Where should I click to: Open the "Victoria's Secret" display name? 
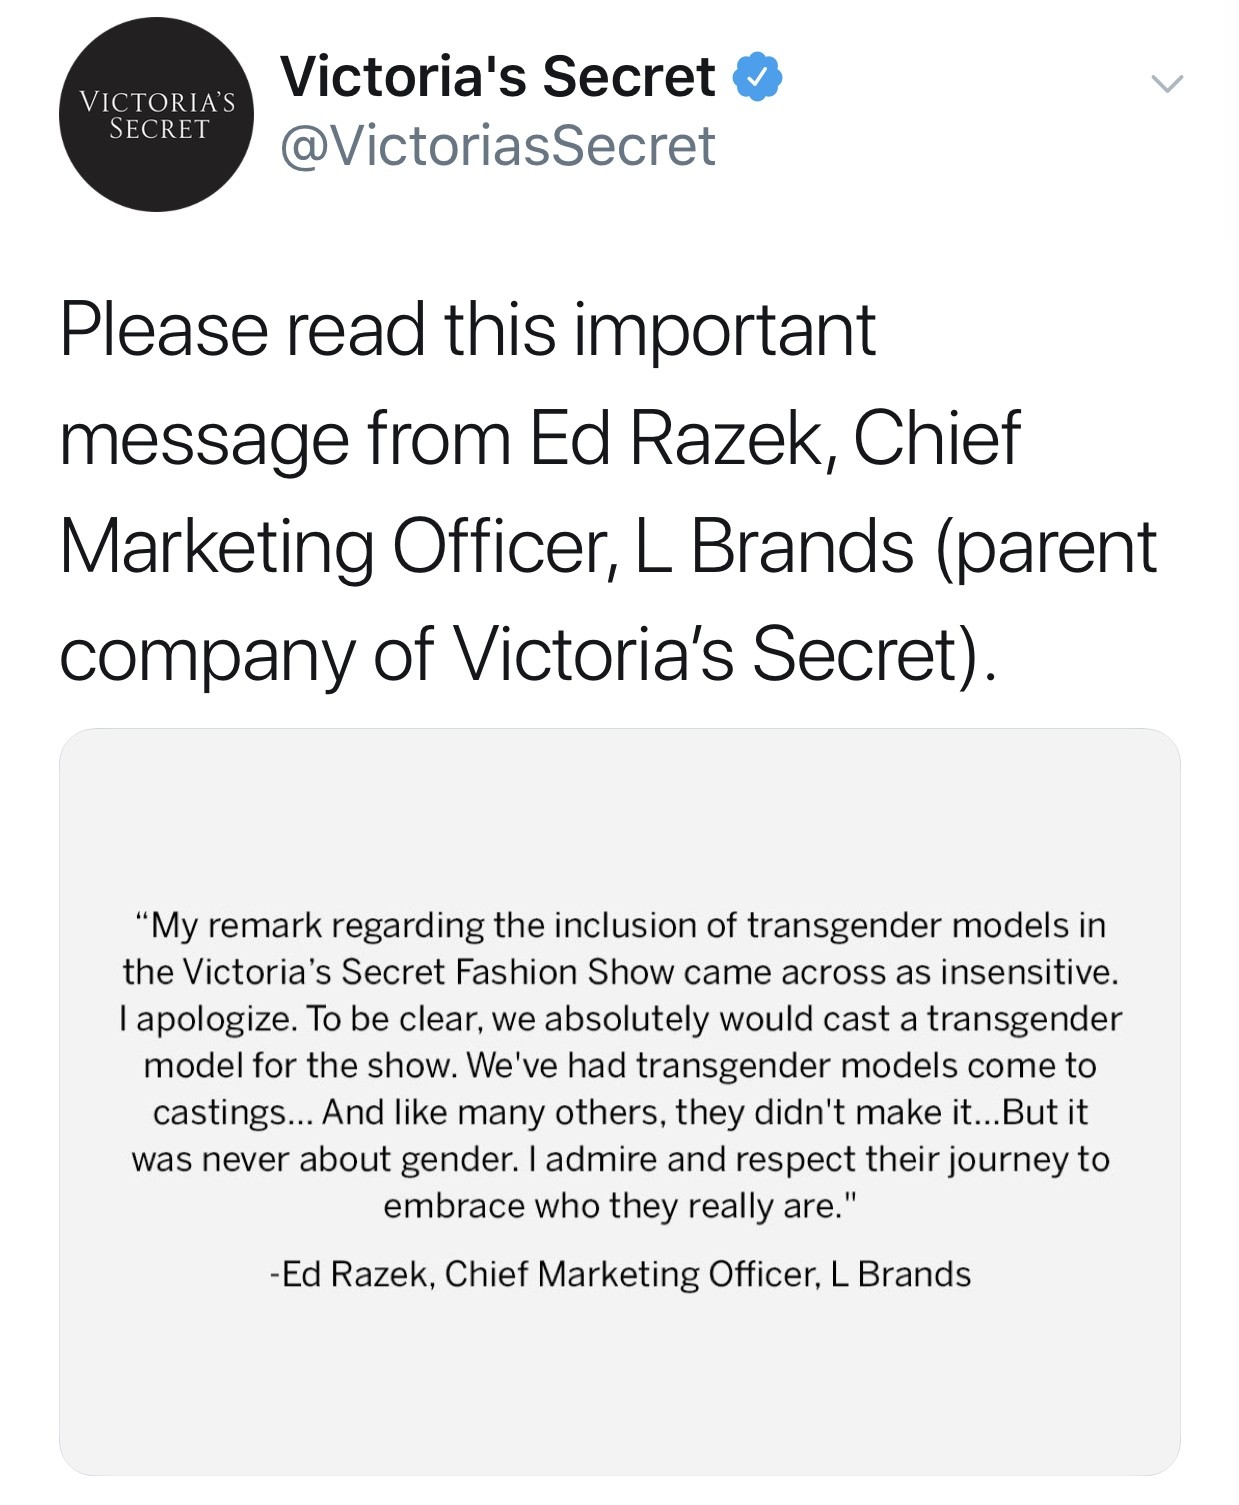click(x=497, y=77)
